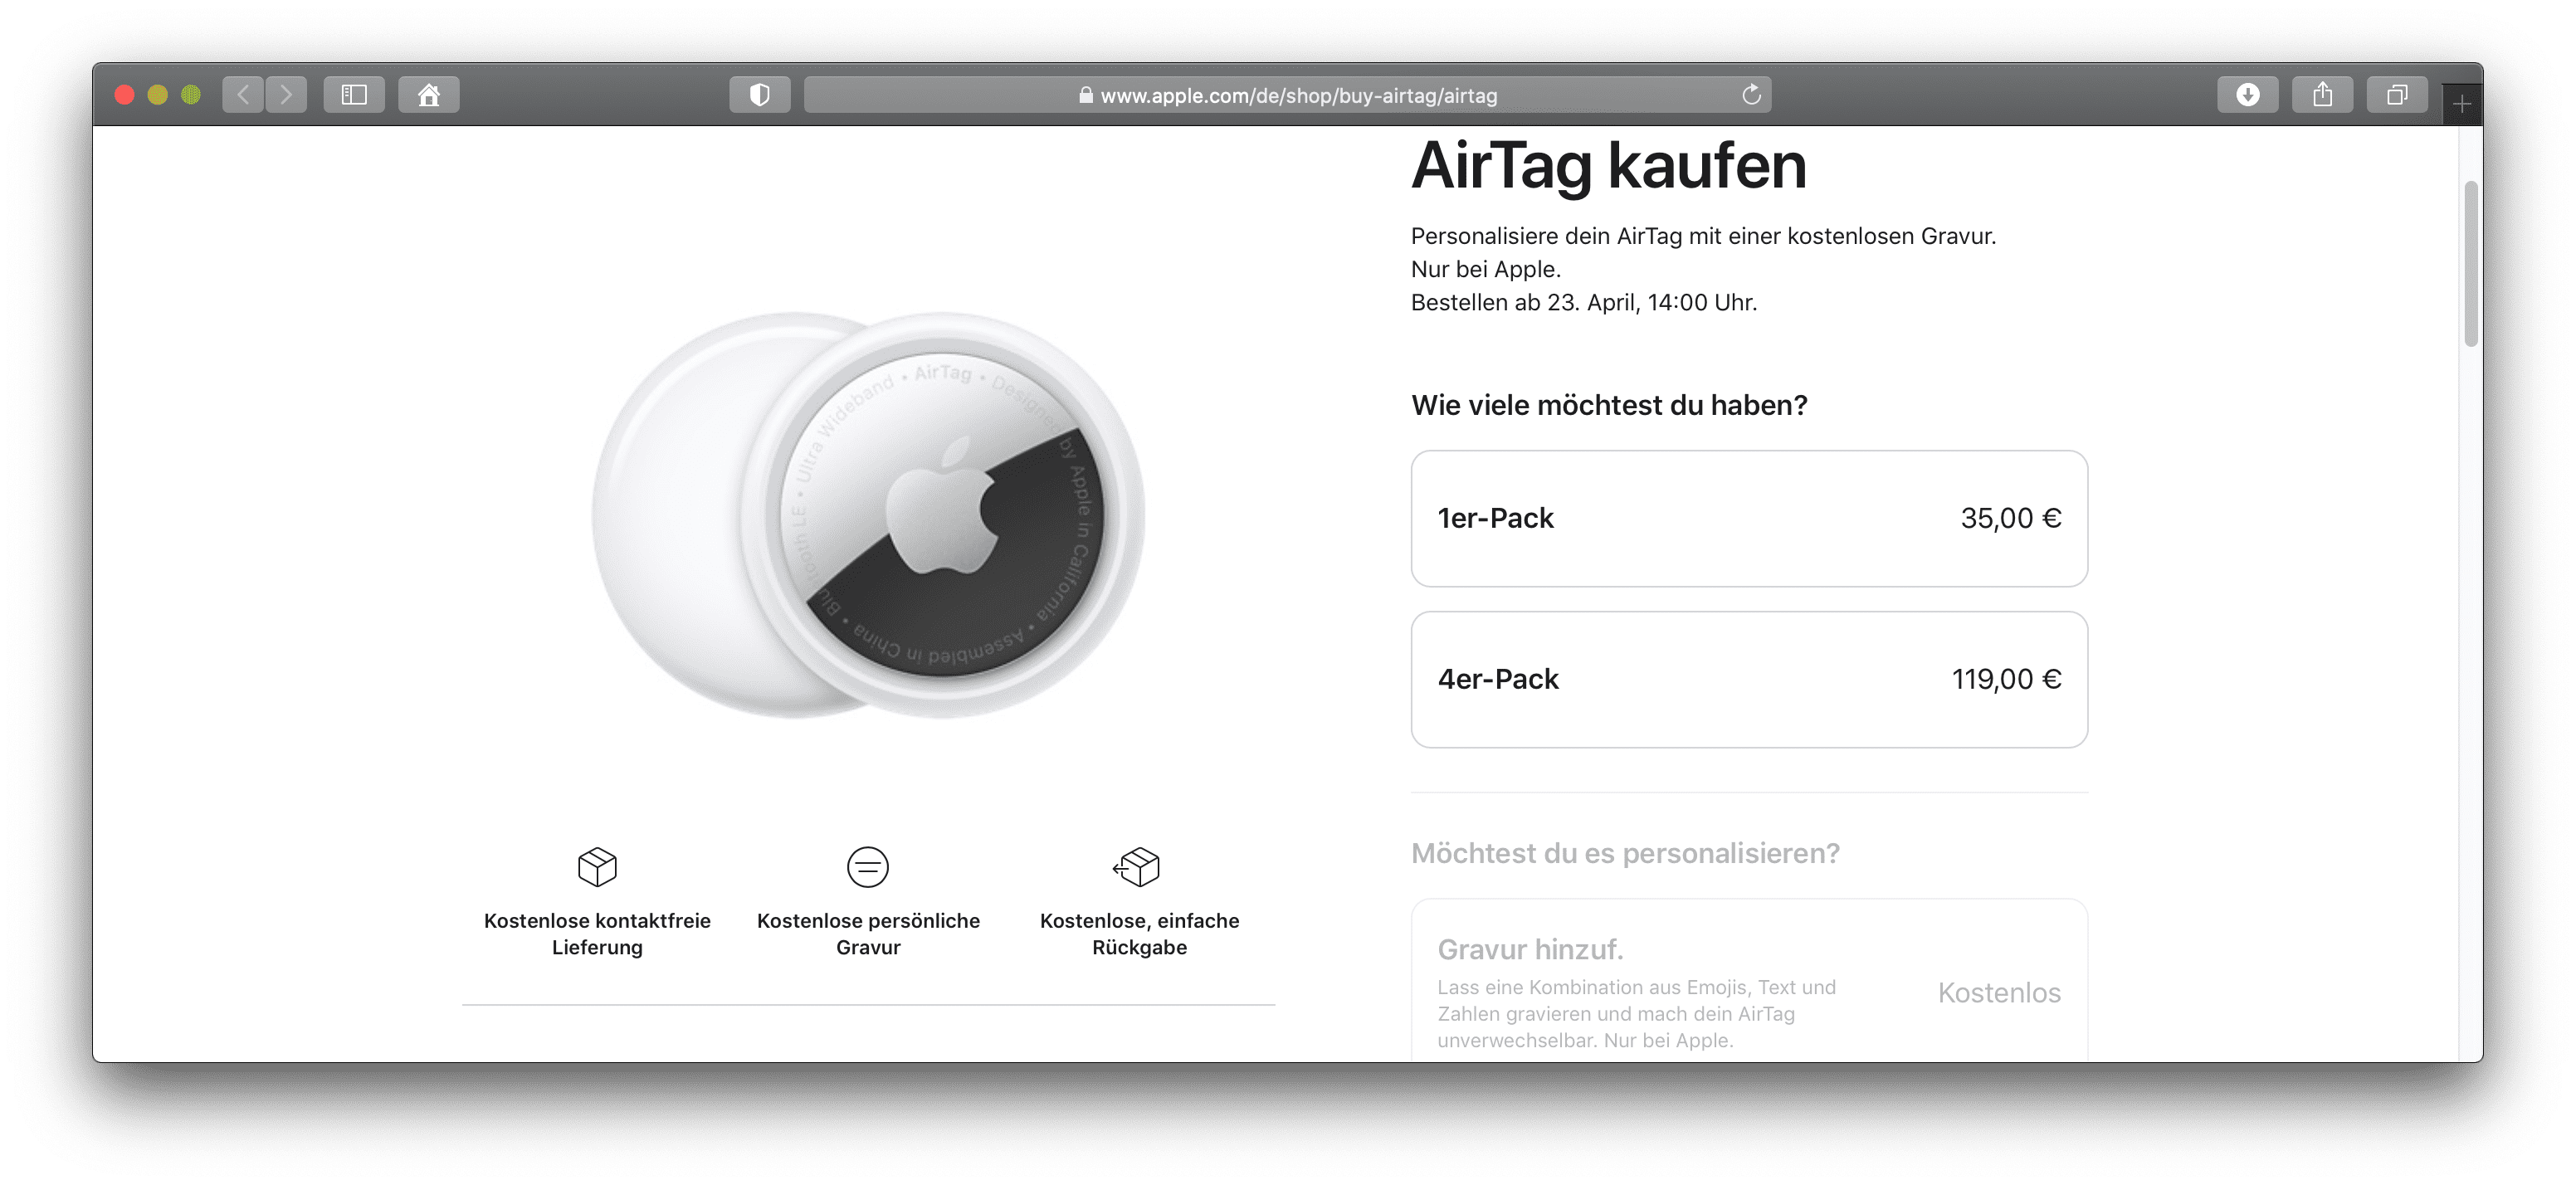Click the 'Kostenlos' engraving price label
This screenshot has height=1185, width=2576.
click(x=1999, y=992)
